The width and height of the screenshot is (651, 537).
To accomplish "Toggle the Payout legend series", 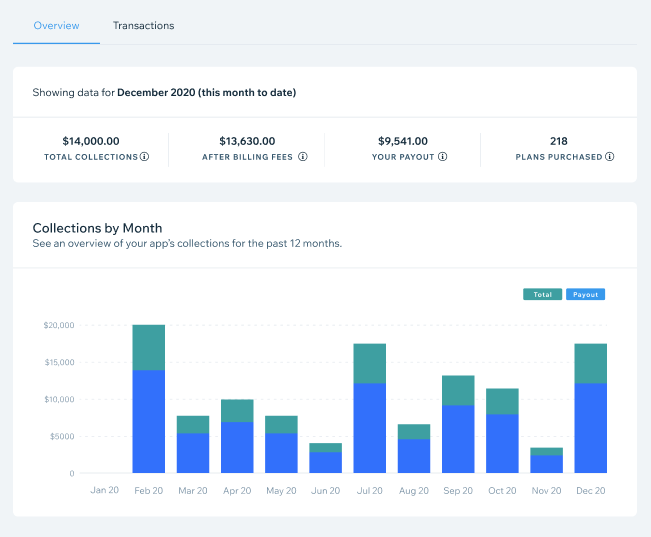I will point(585,295).
